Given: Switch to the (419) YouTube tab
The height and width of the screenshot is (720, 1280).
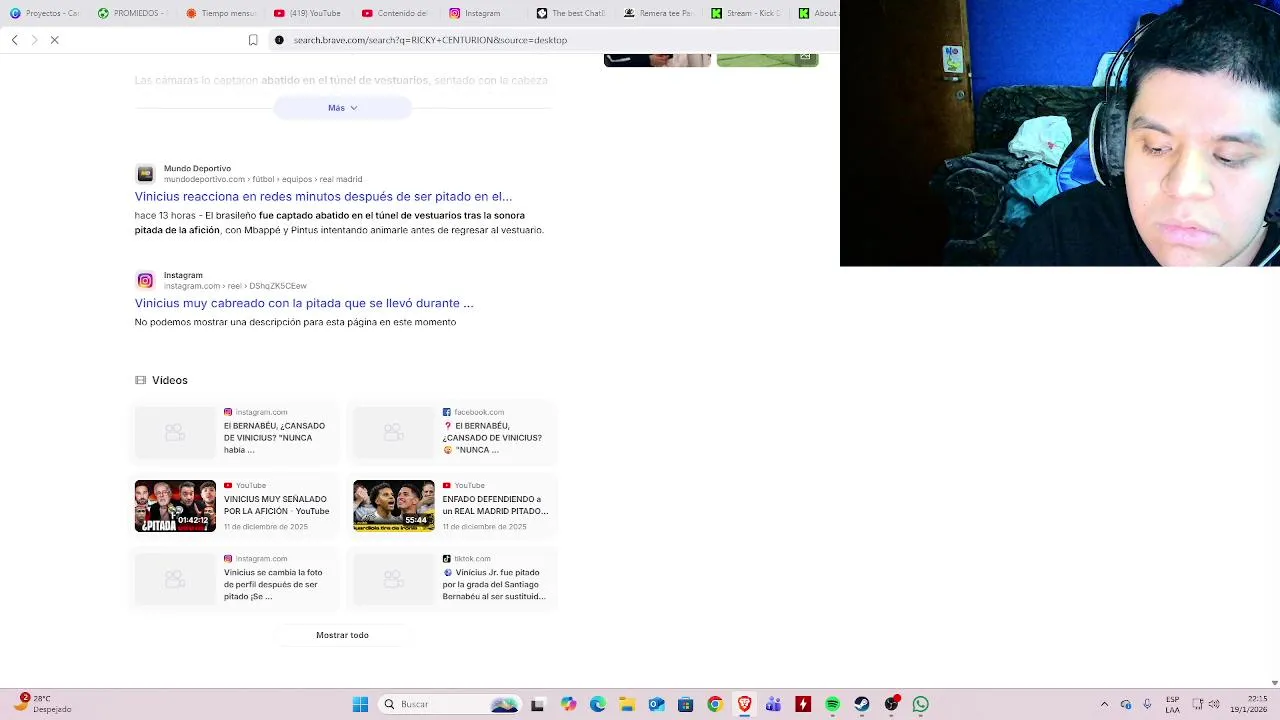Looking at the screenshot, I should [308, 13].
